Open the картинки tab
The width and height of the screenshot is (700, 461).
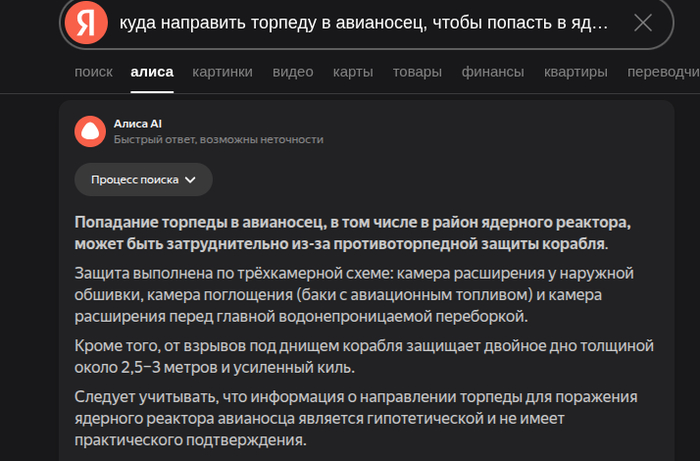coord(222,72)
